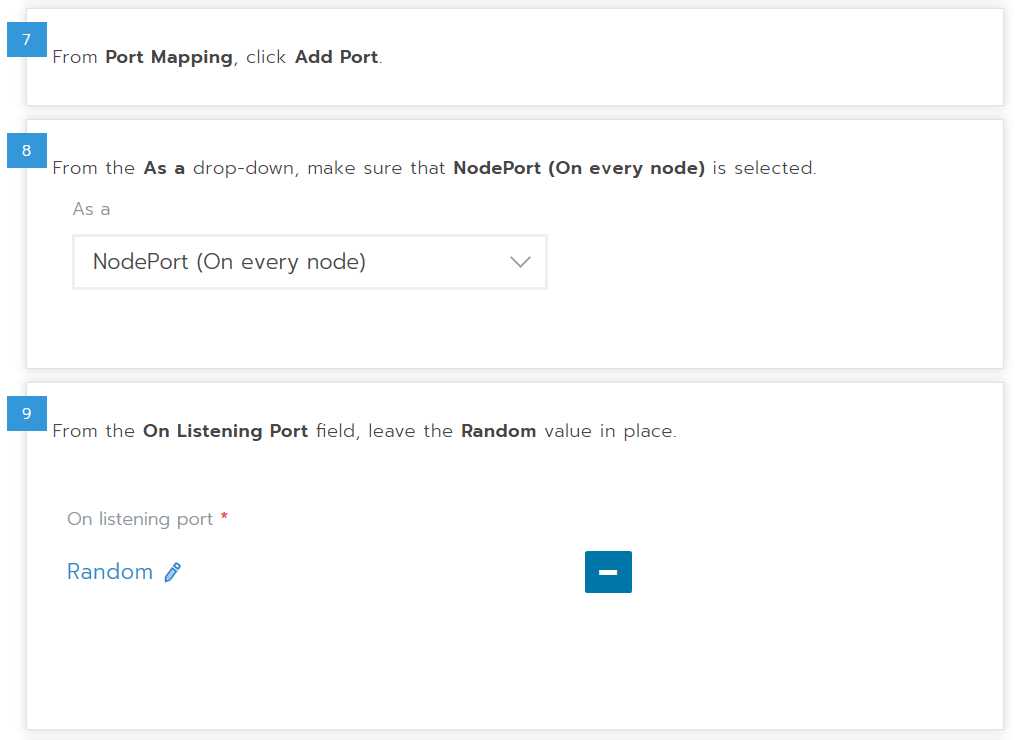
Task: Click the 'As a' field label
Action: [x=91, y=209]
